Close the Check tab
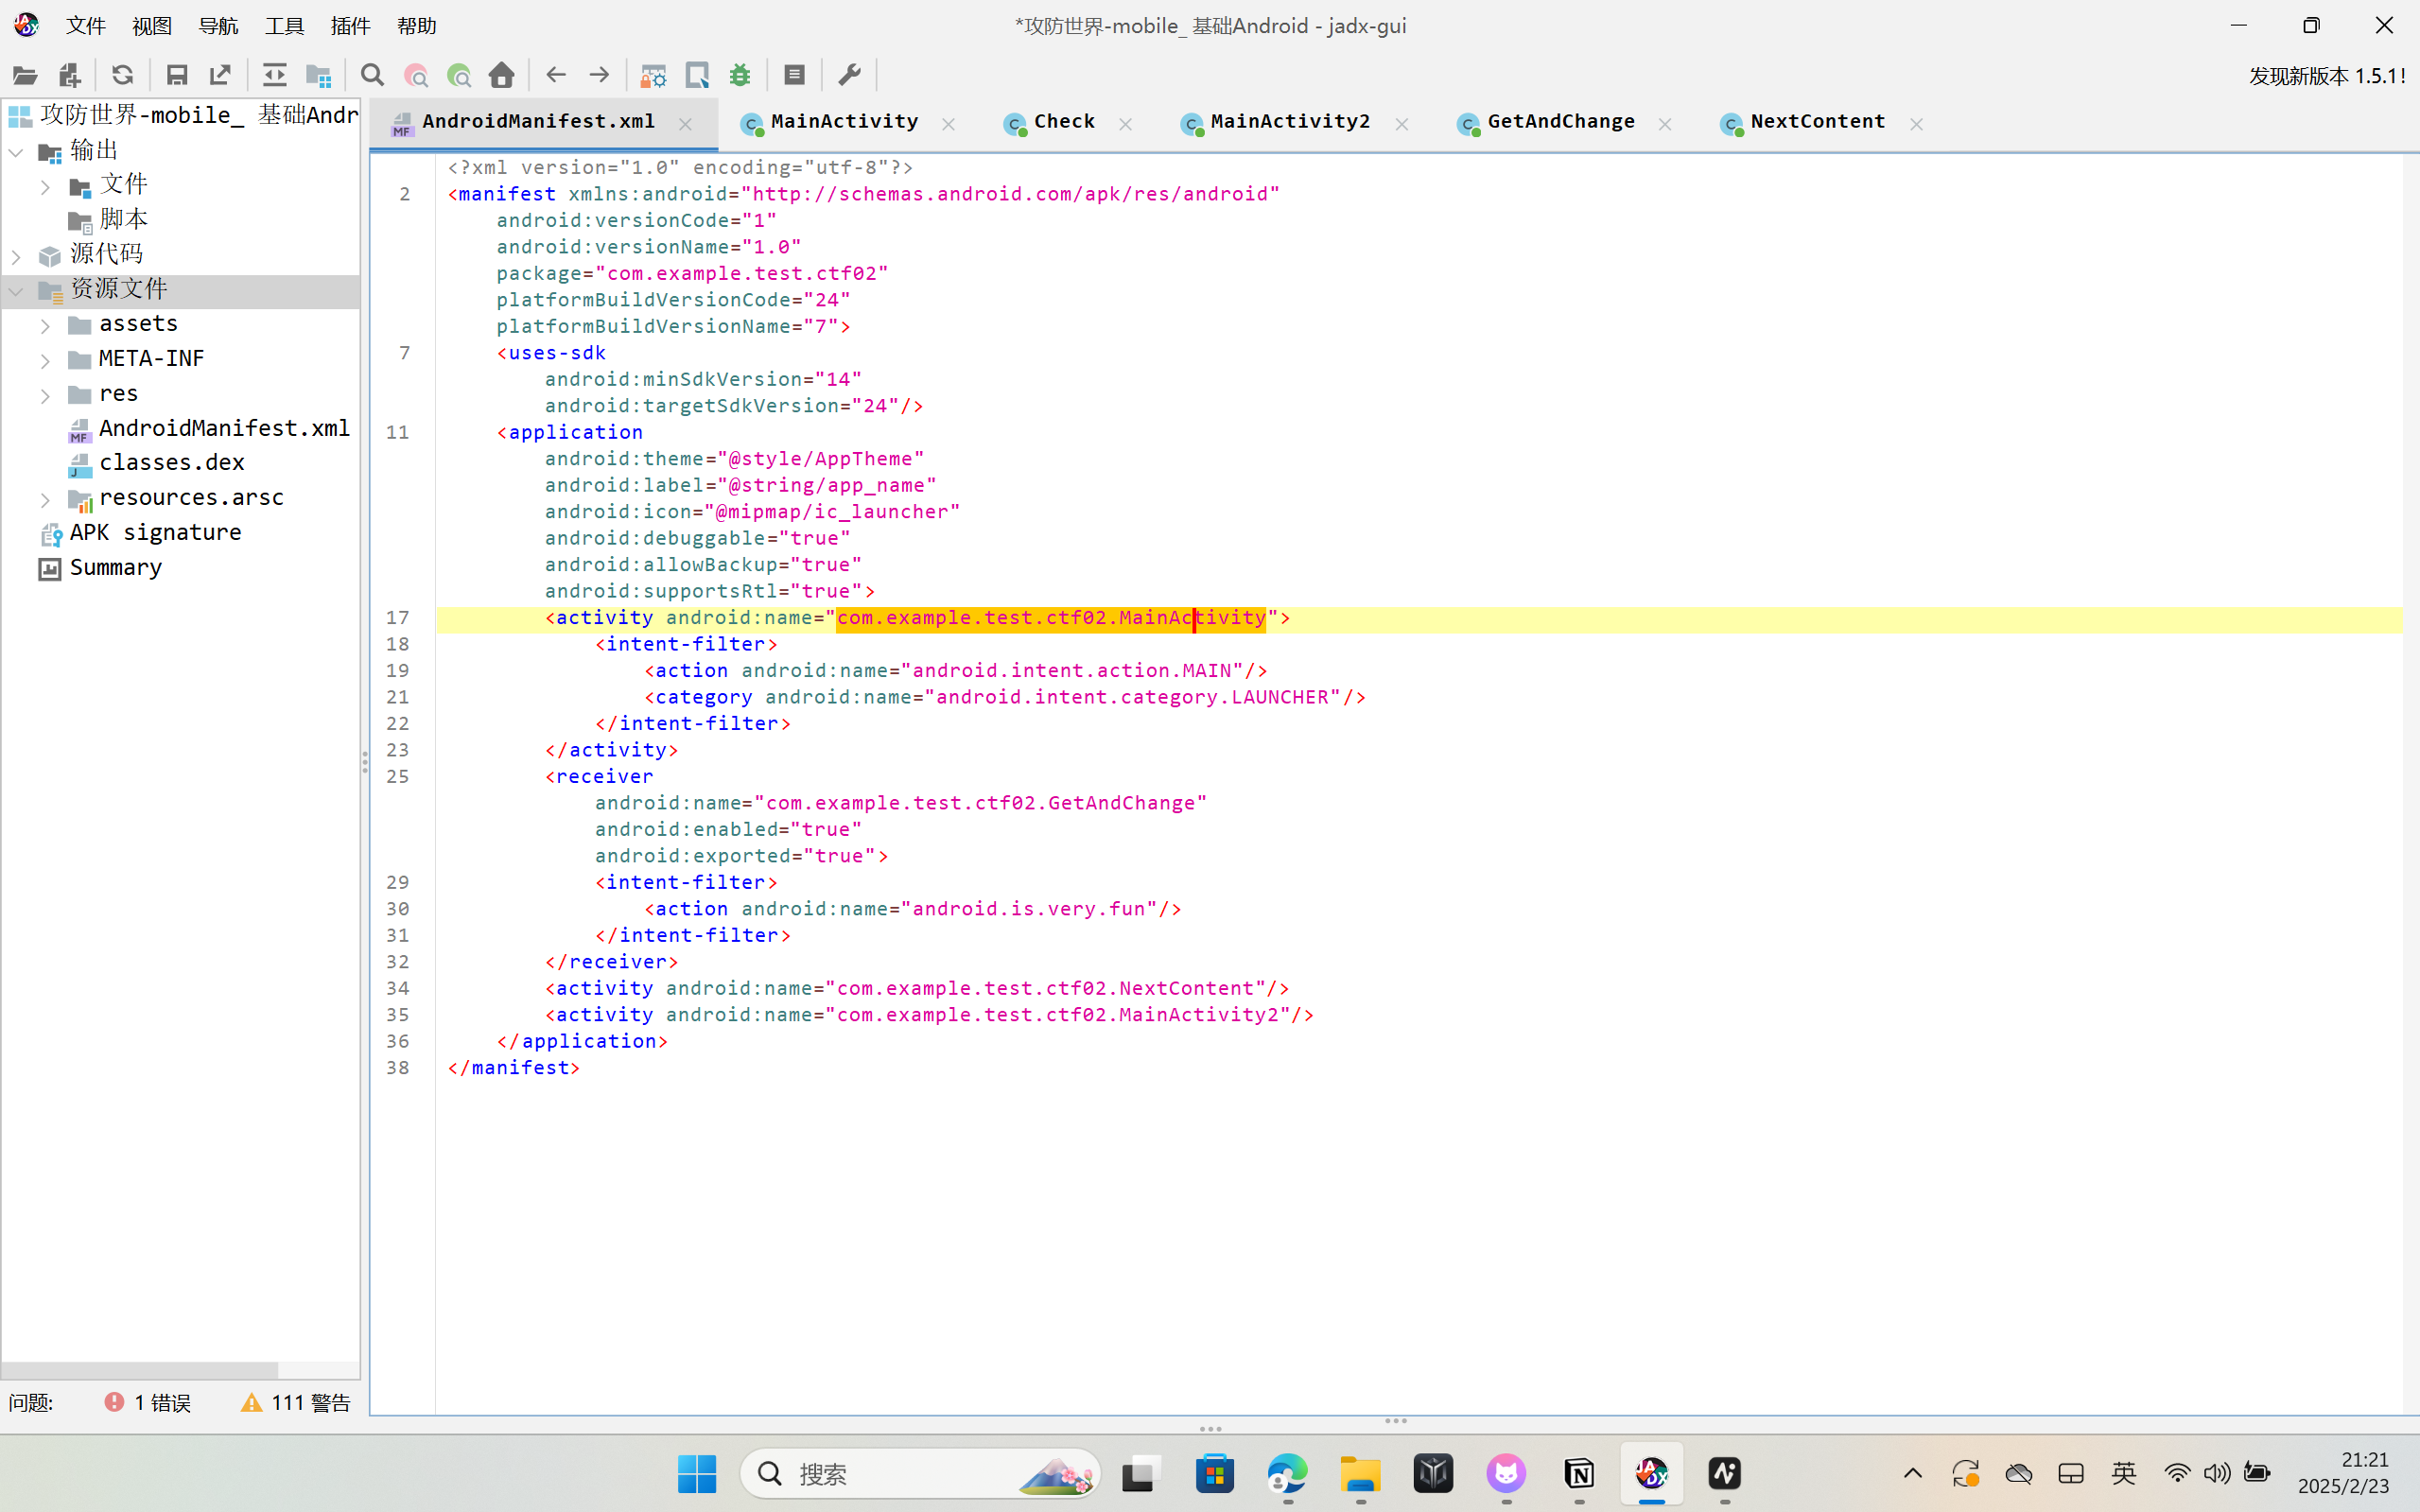 1126,124
